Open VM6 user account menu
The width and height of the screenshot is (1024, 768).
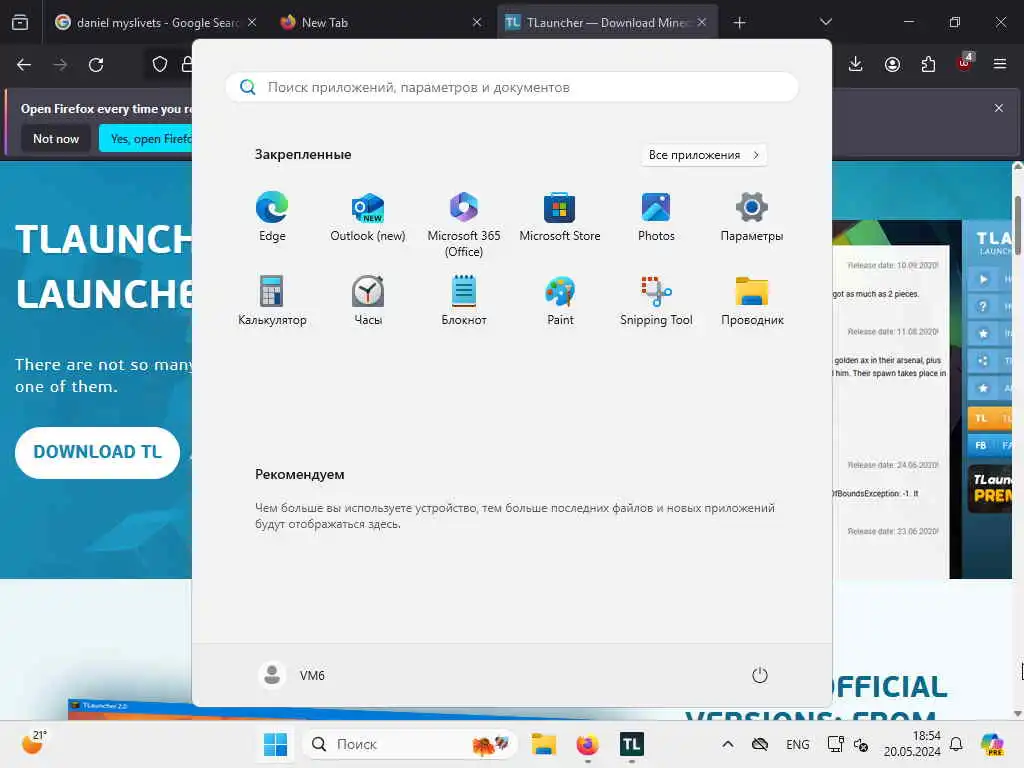pos(292,675)
